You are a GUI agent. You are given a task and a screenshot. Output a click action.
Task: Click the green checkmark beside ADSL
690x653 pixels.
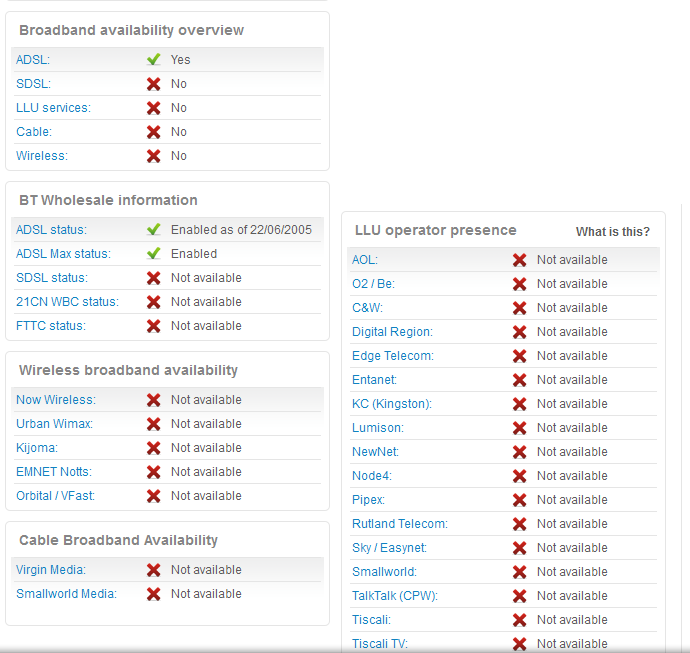[x=154, y=59]
